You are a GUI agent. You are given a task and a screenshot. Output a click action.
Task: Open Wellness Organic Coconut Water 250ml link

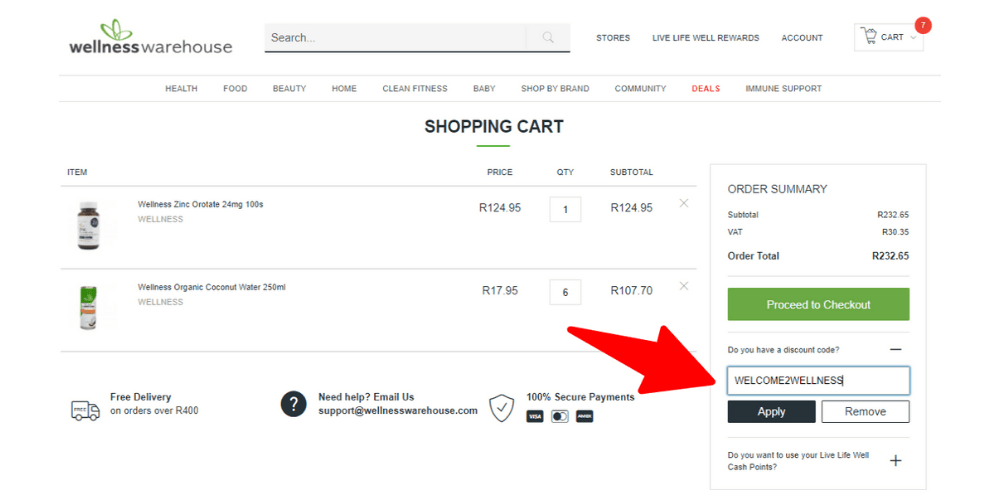pos(212,287)
